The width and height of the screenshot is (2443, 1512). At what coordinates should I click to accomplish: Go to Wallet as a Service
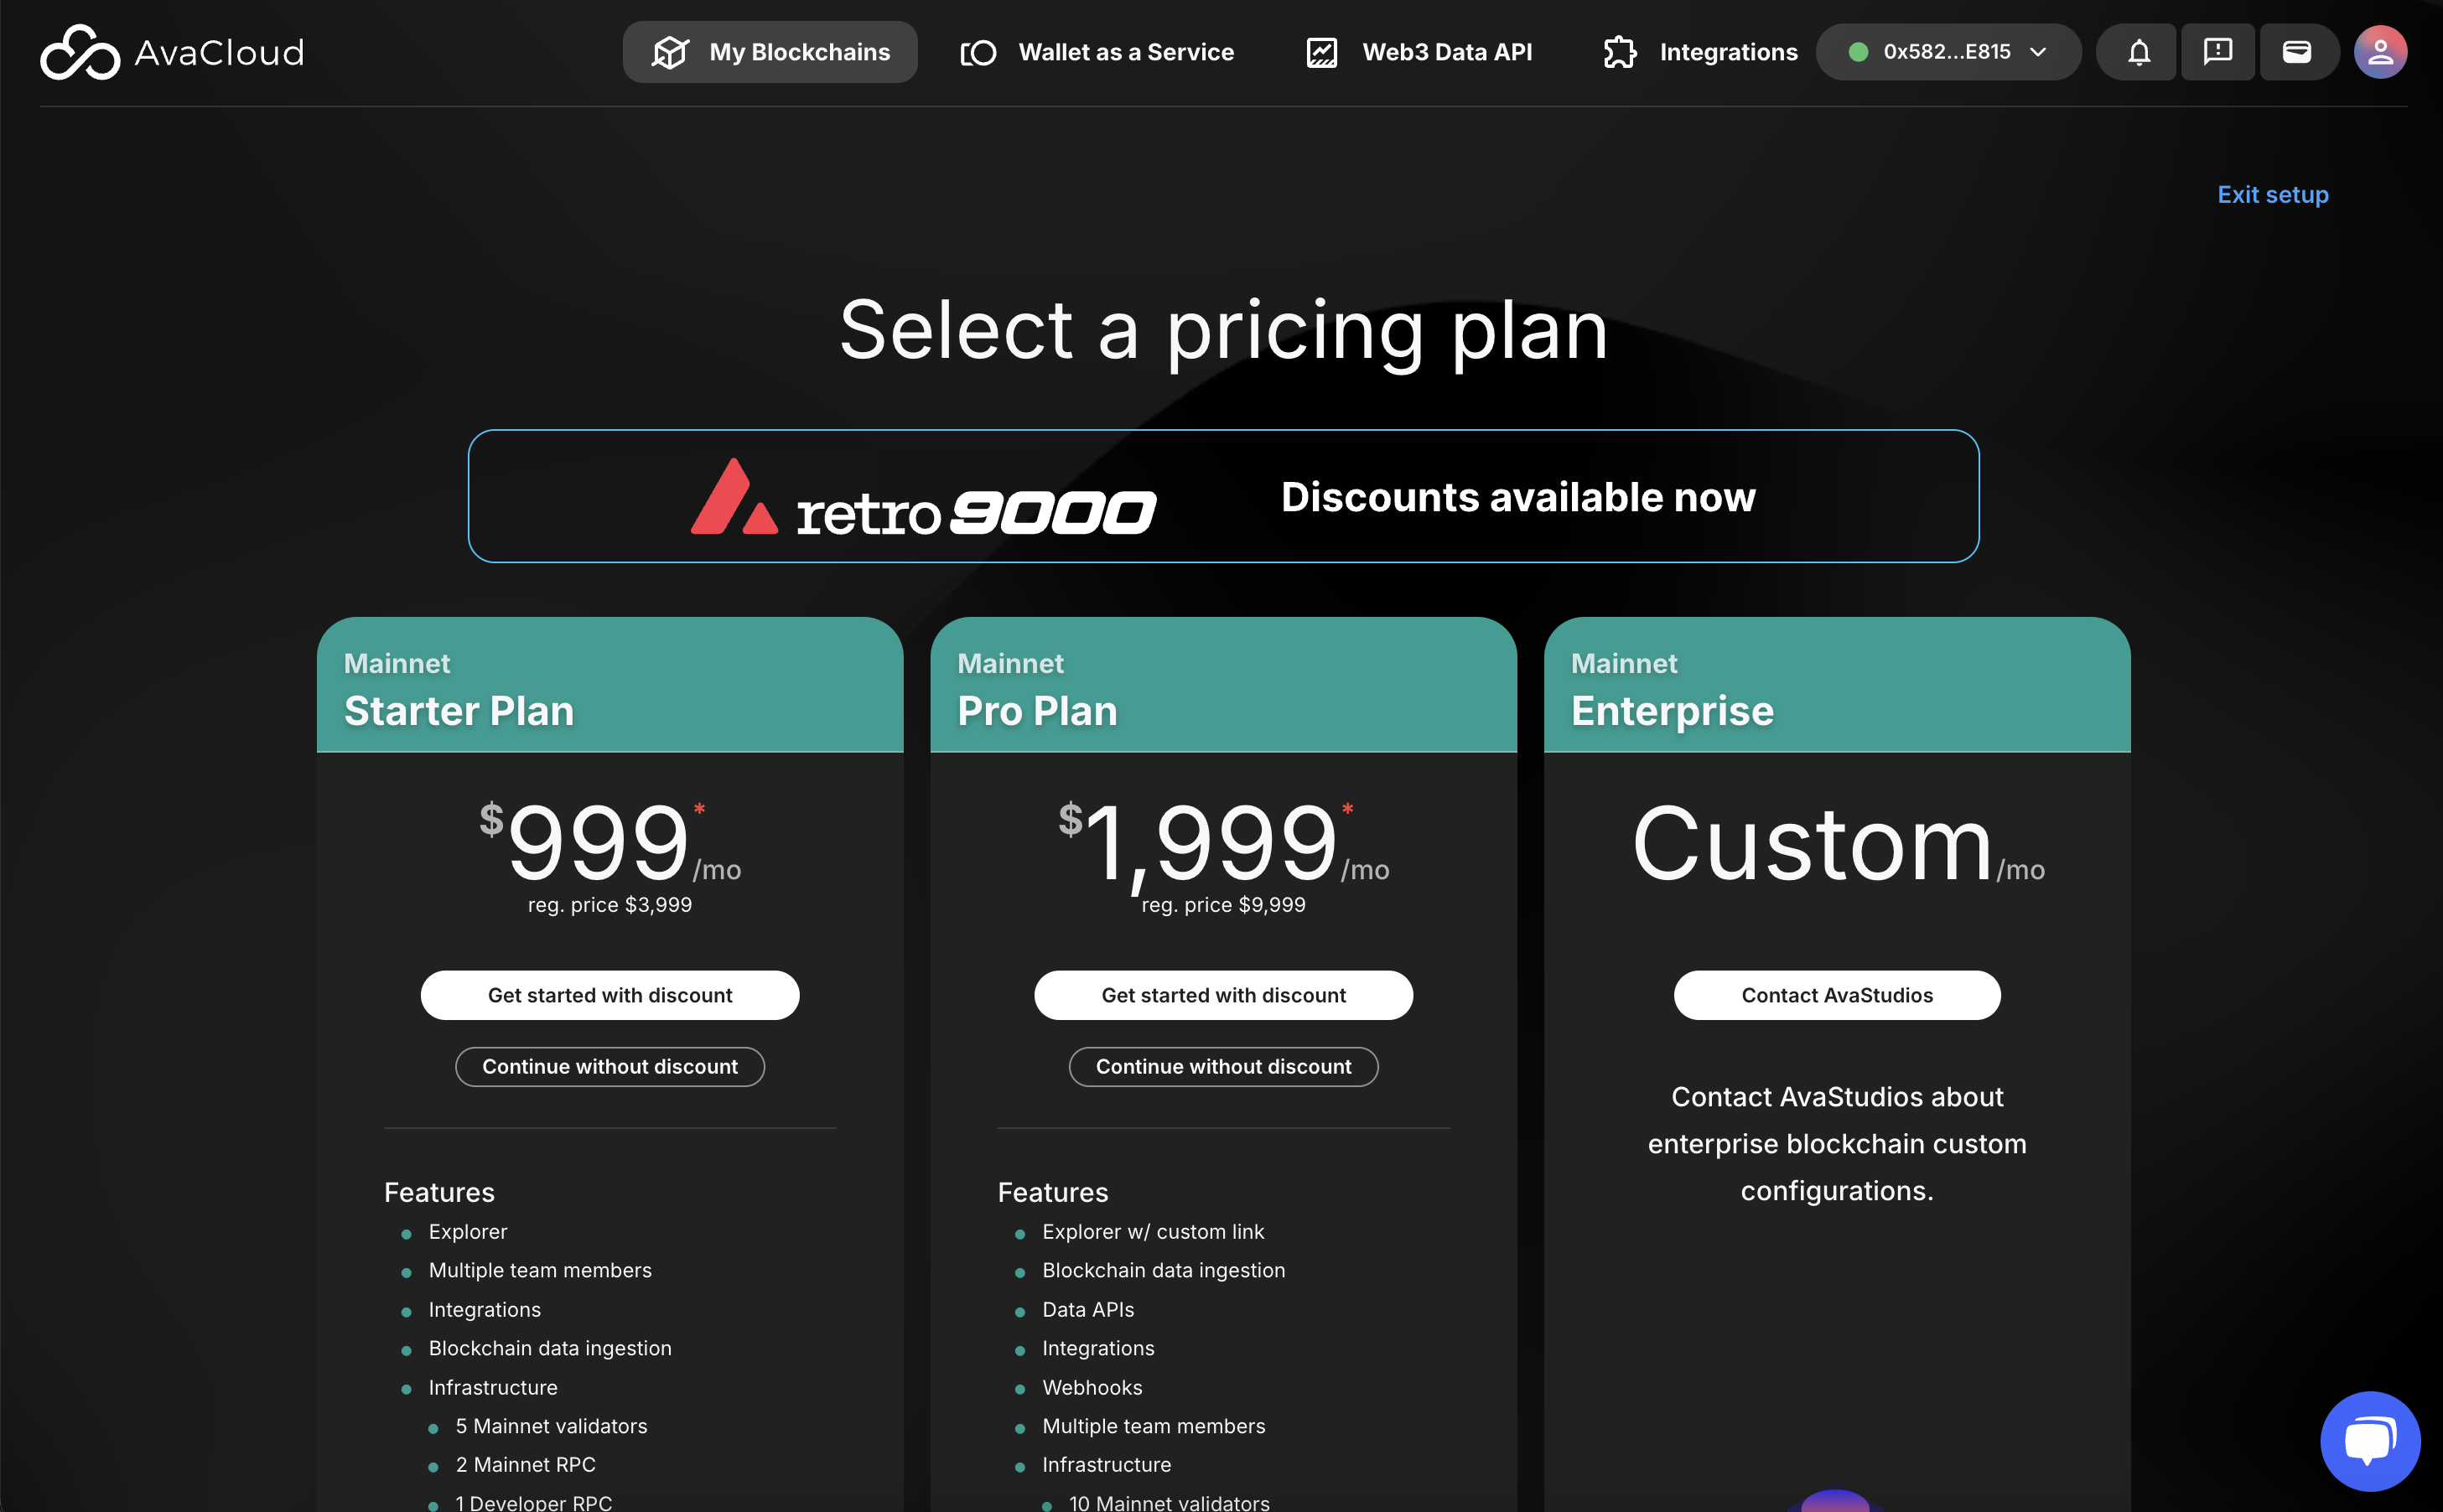1126,52
